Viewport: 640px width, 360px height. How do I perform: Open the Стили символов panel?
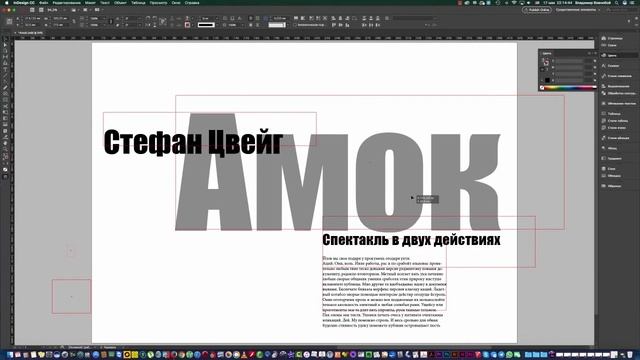tap(616, 76)
